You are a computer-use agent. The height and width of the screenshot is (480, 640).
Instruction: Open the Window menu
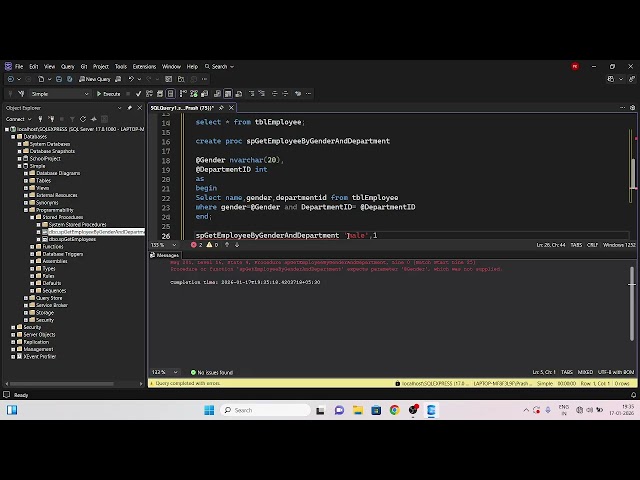(171, 67)
